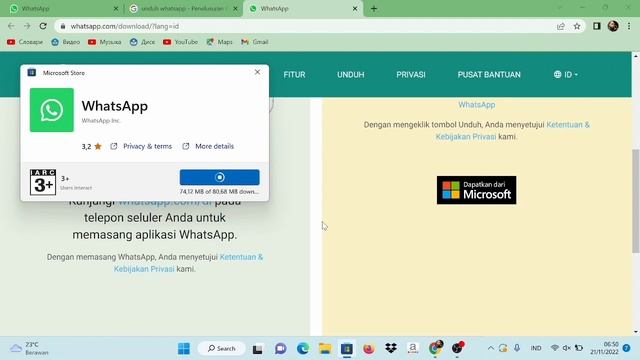Open the UNDUH menu item
Screen dimensions: 640x360
[351, 75]
